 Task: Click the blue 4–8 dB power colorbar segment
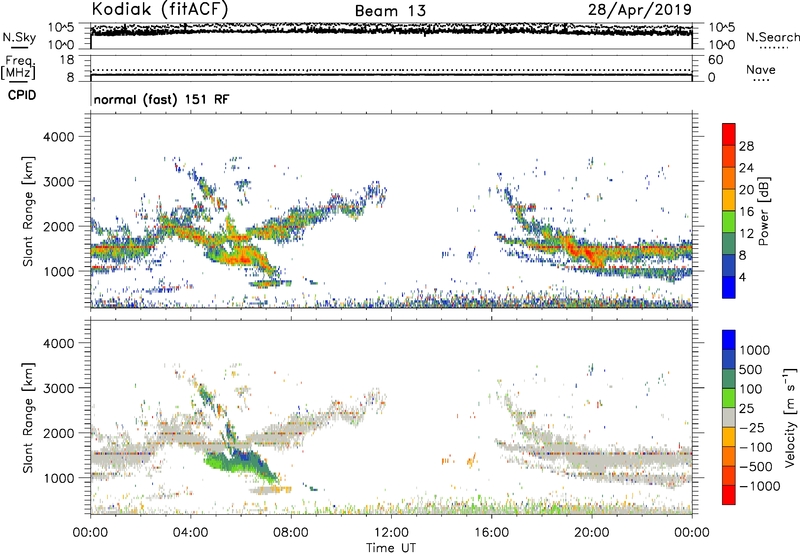click(x=729, y=266)
